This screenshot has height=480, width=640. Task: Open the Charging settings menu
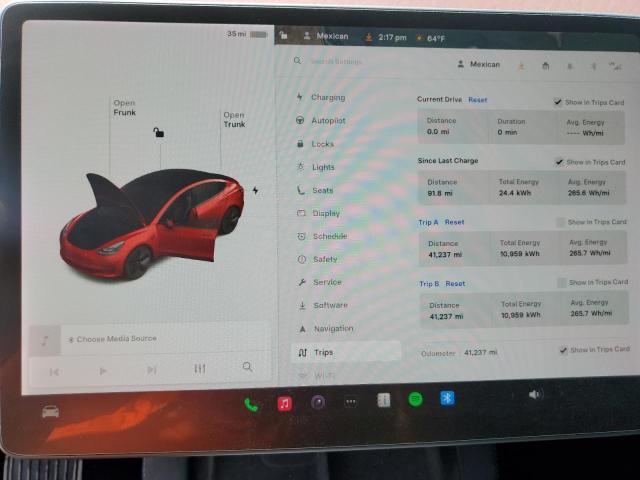(x=321, y=98)
